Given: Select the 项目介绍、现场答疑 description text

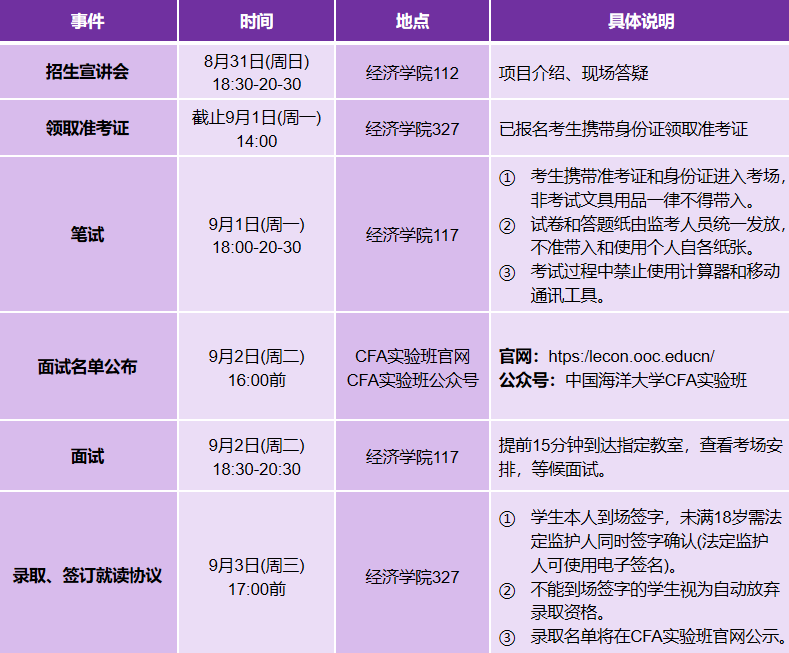Looking at the screenshot, I should point(566,73).
